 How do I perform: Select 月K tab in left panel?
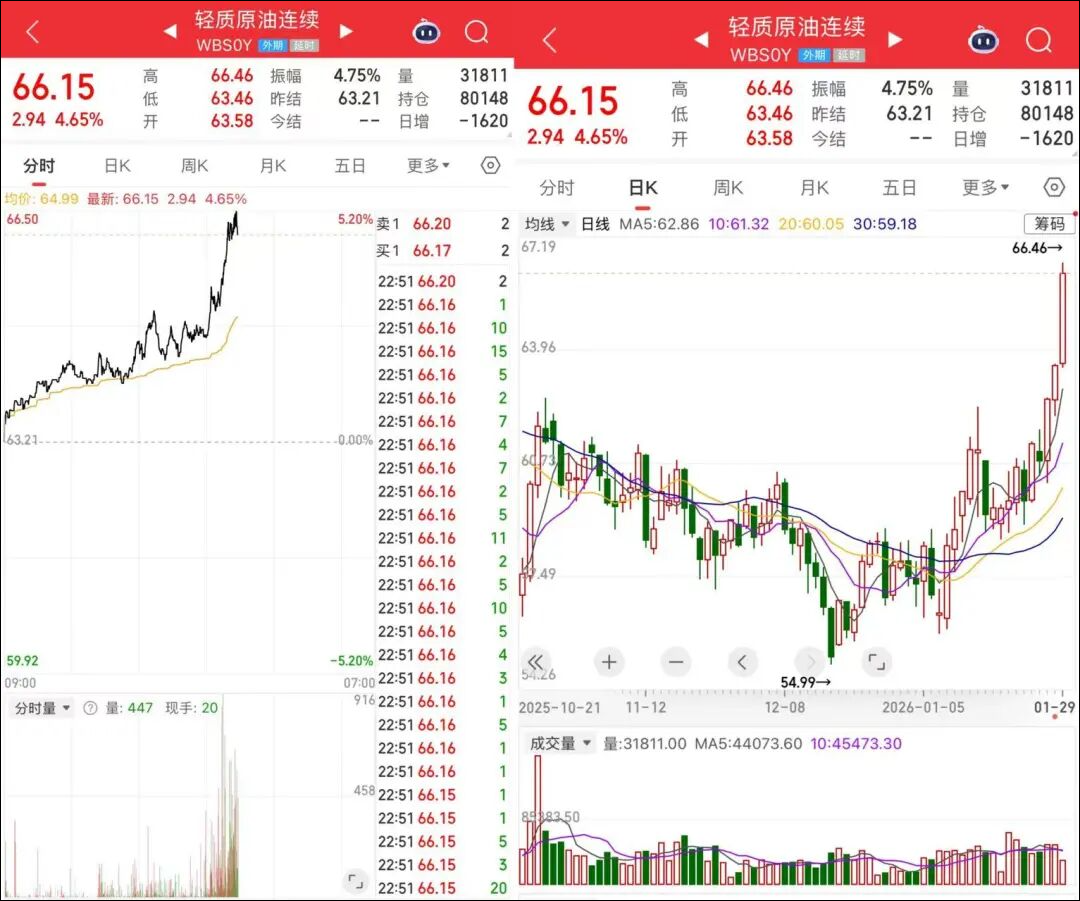pos(273,165)
